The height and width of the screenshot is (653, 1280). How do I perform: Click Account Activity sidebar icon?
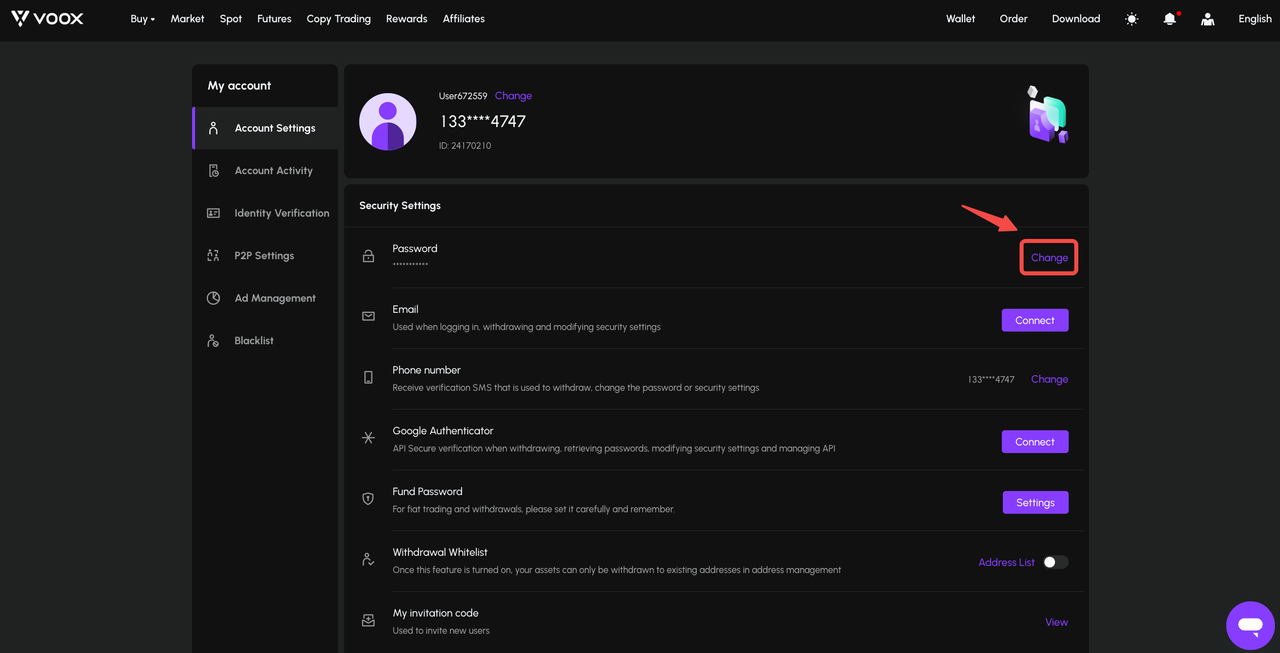pos(213,171)
